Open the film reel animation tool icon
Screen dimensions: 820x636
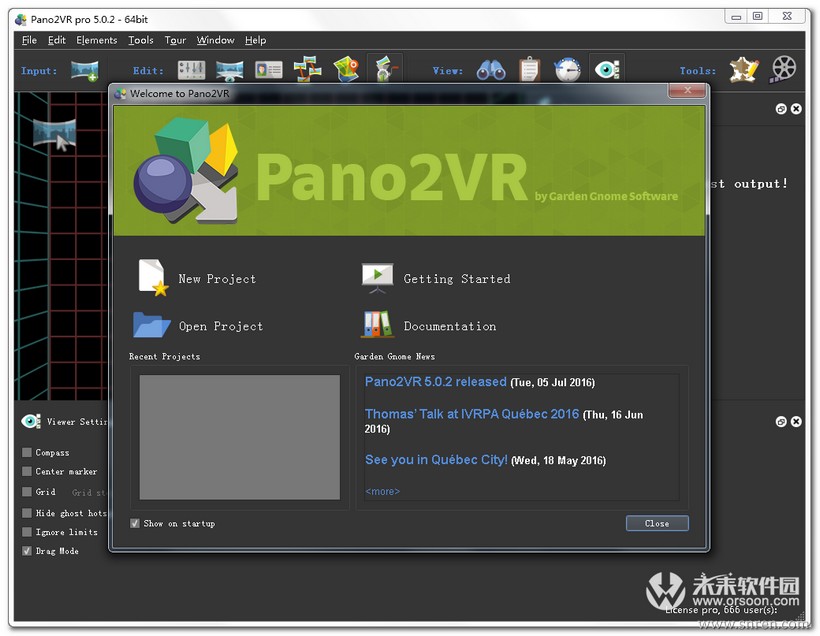click(783, 69)
